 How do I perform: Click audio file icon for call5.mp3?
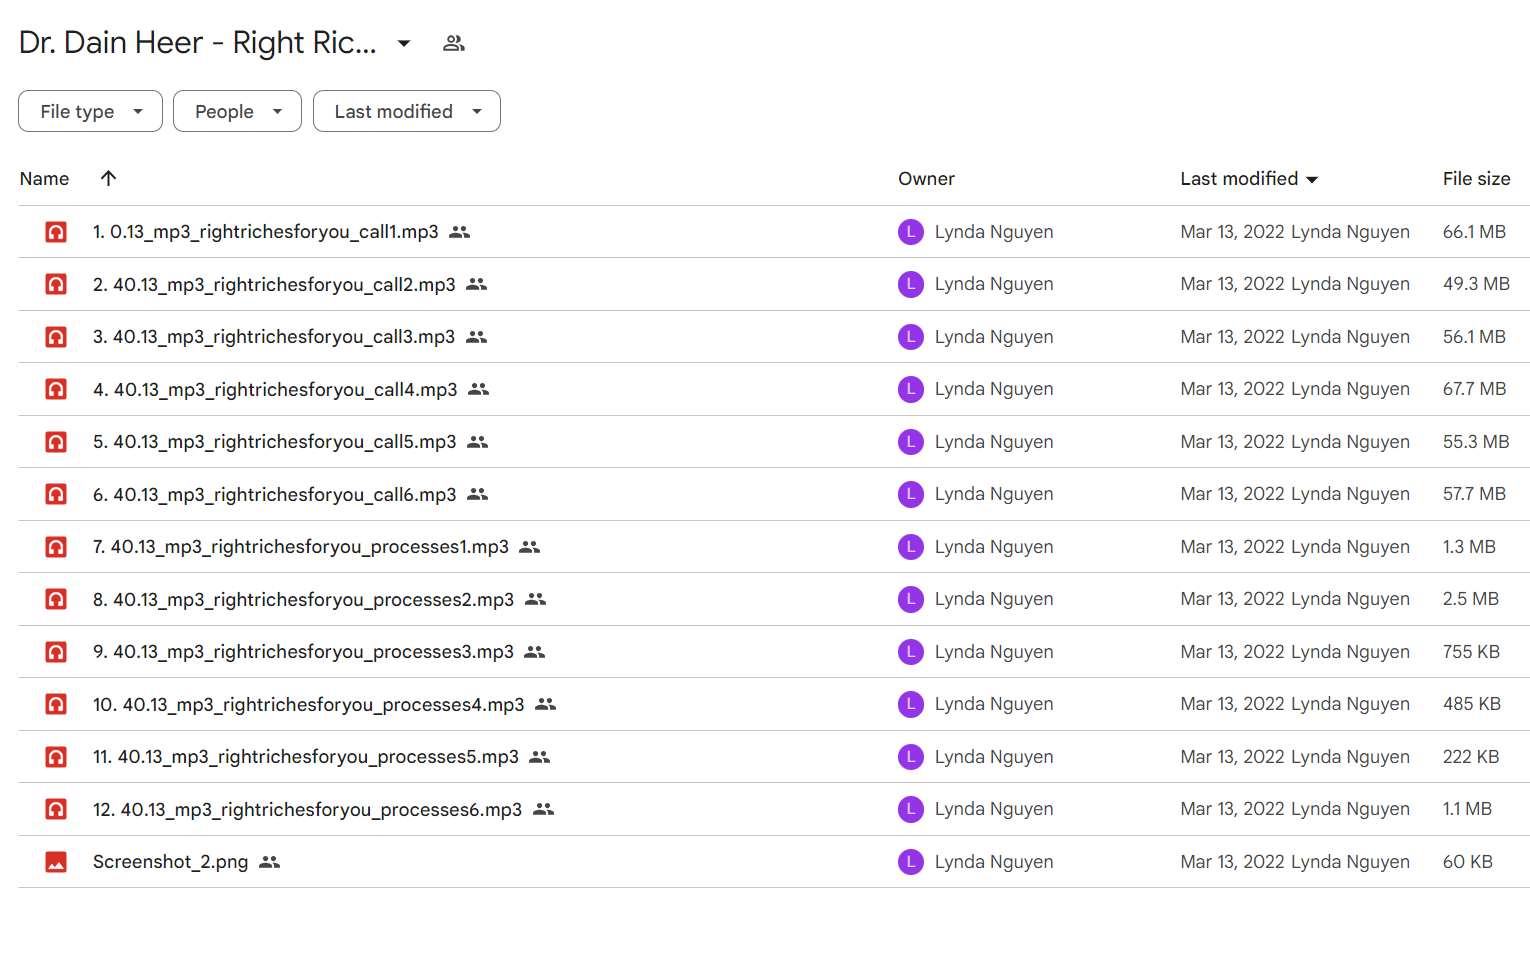56,442
